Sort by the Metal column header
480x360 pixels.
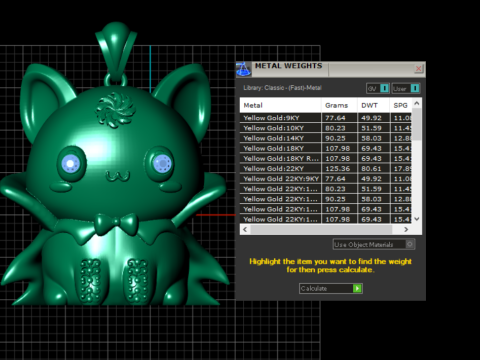pos(280,105)
